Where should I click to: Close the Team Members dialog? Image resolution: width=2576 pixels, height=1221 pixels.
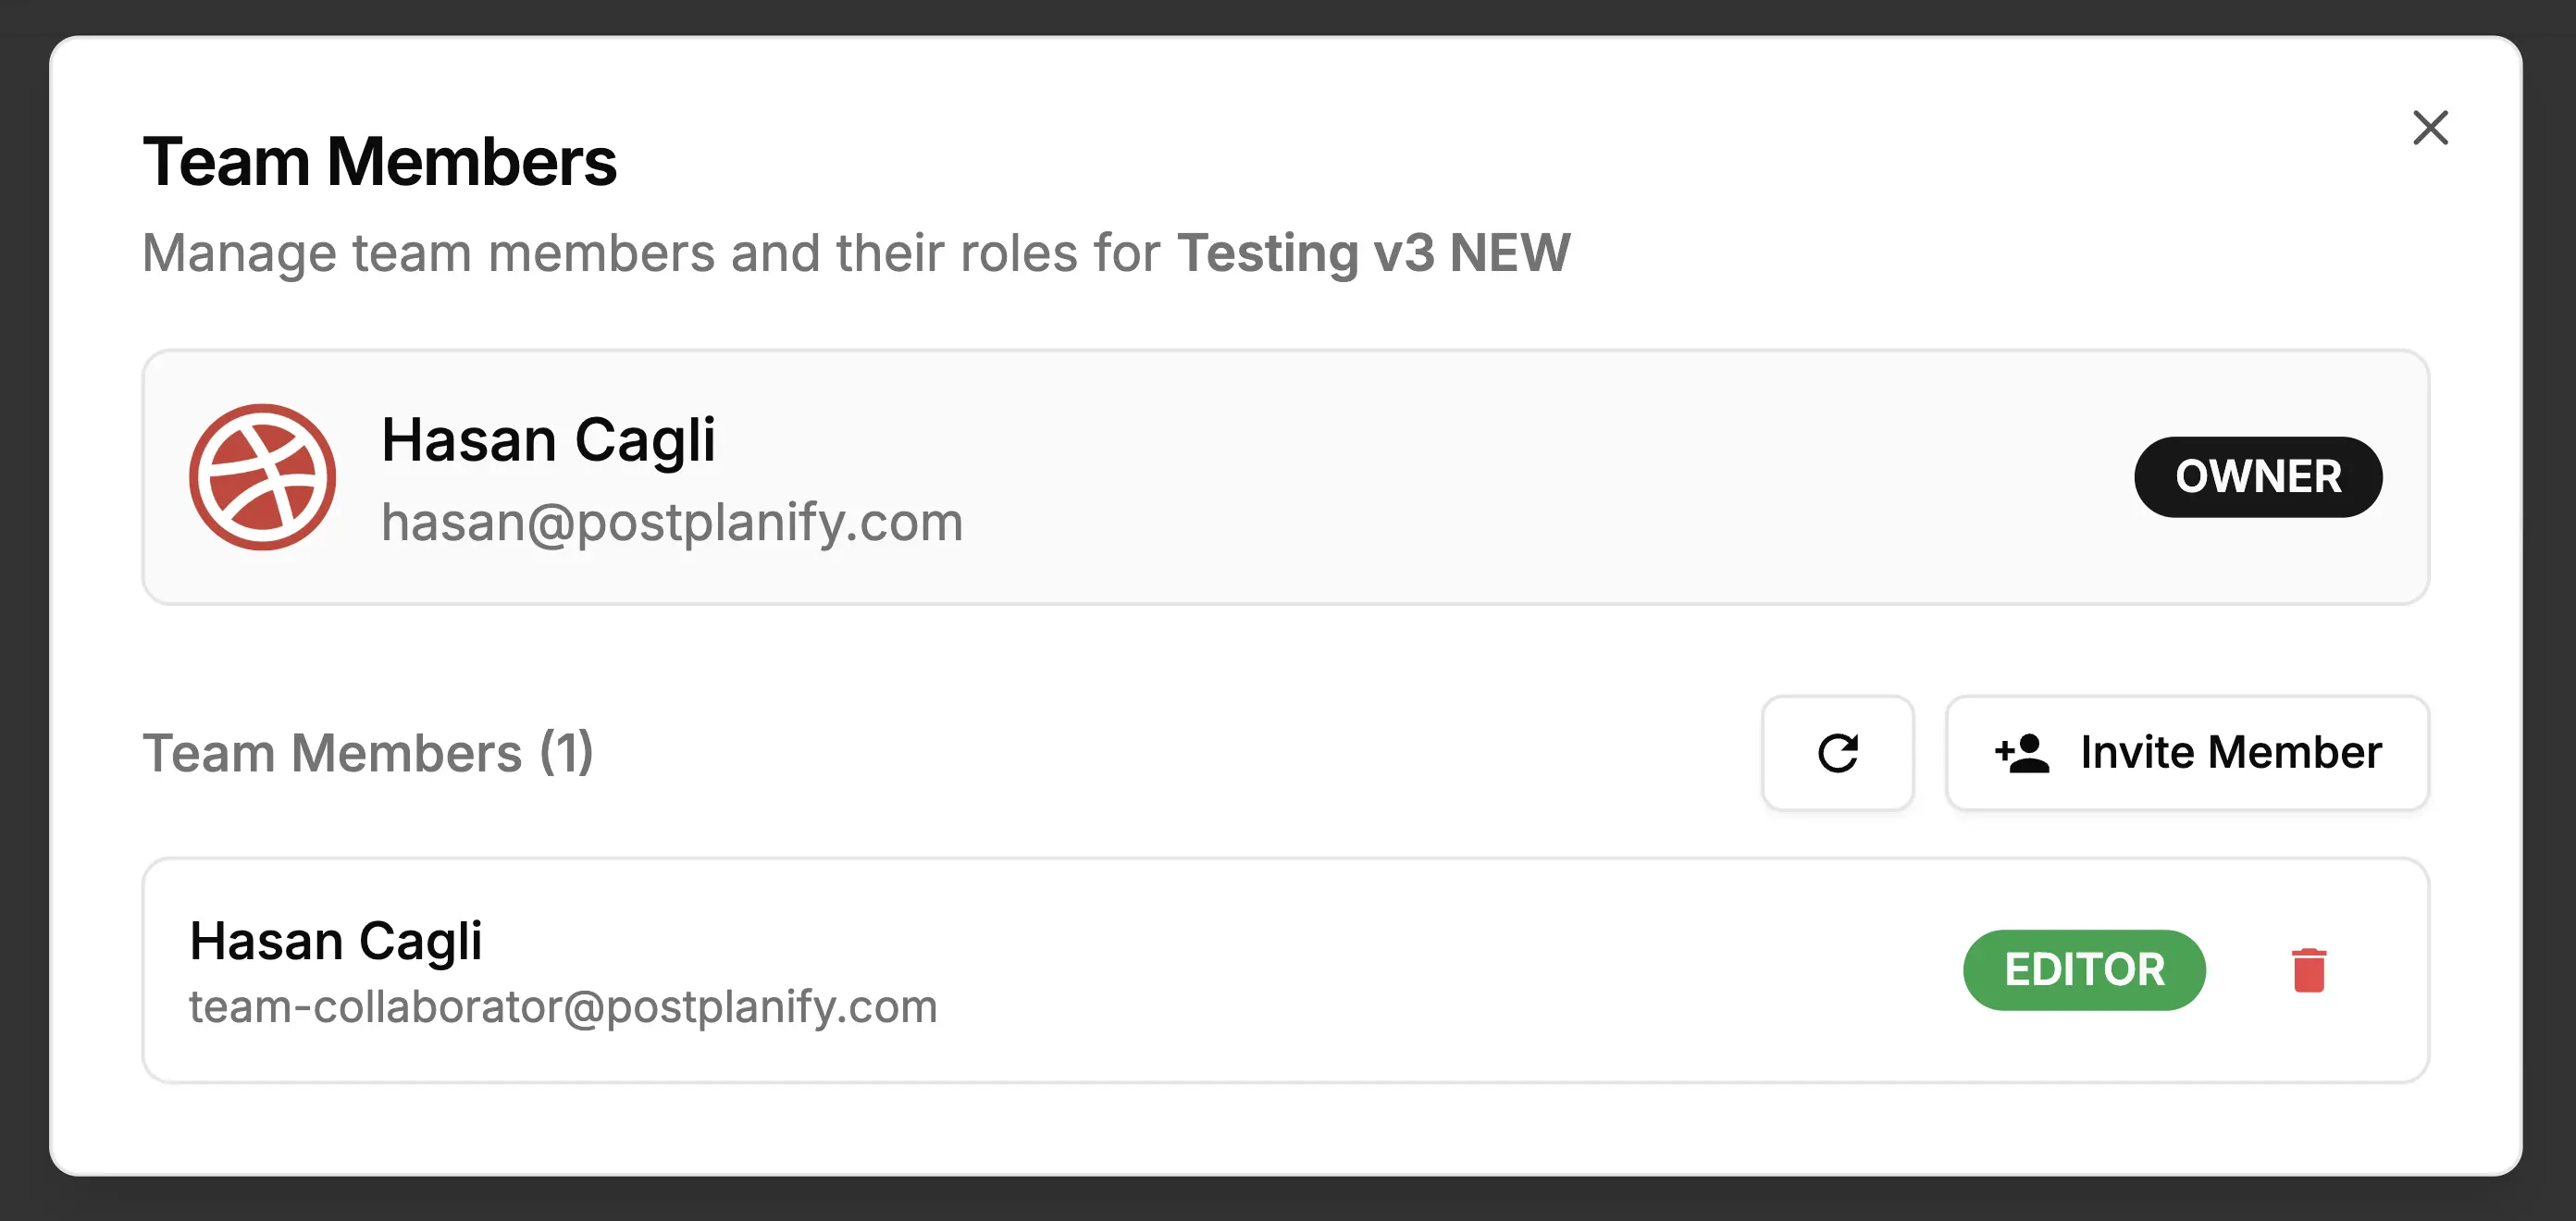(x=2429, y=128)
